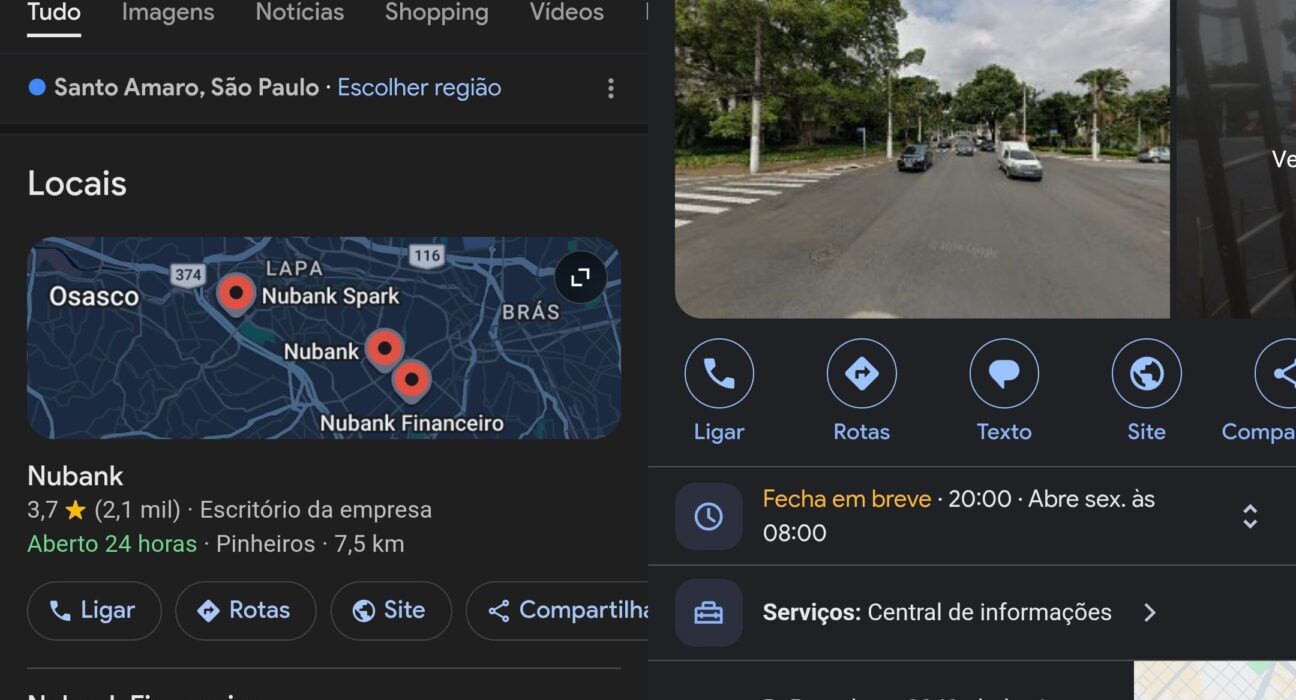Switch to the Imagens tab
The width and height of the screenshot is (1296, 700).
point(168,13)
